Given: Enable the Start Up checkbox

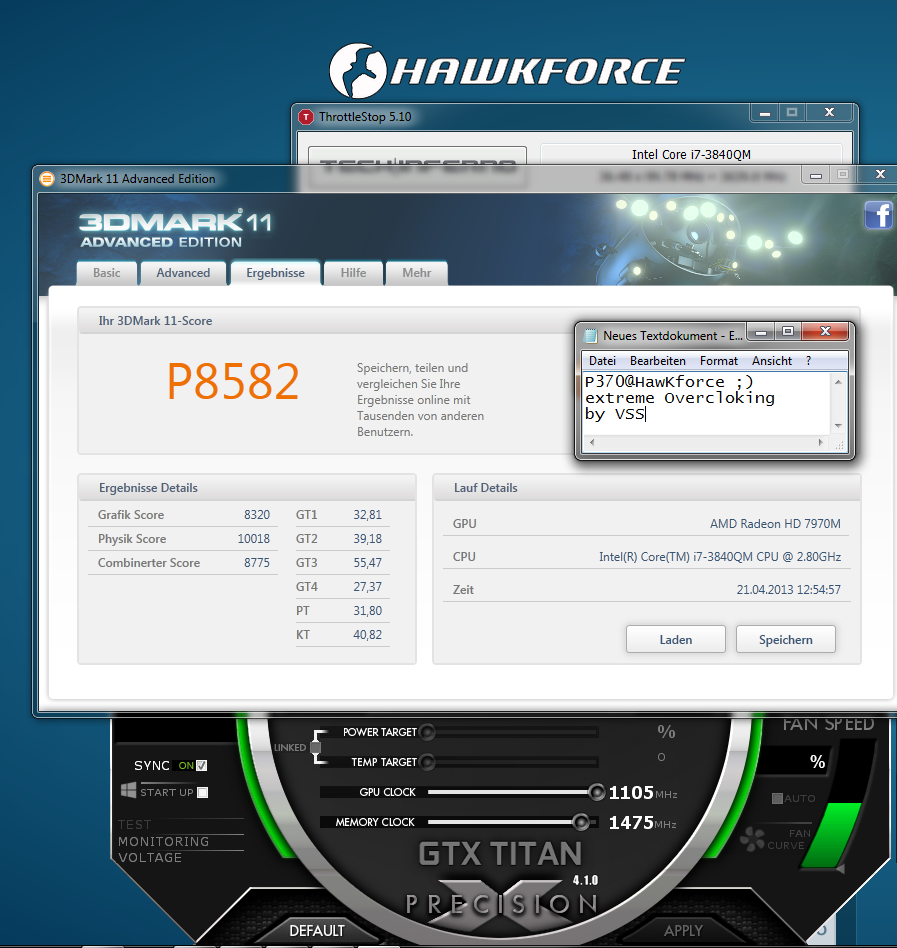Looking at the screenshot, I should (202, 792).
